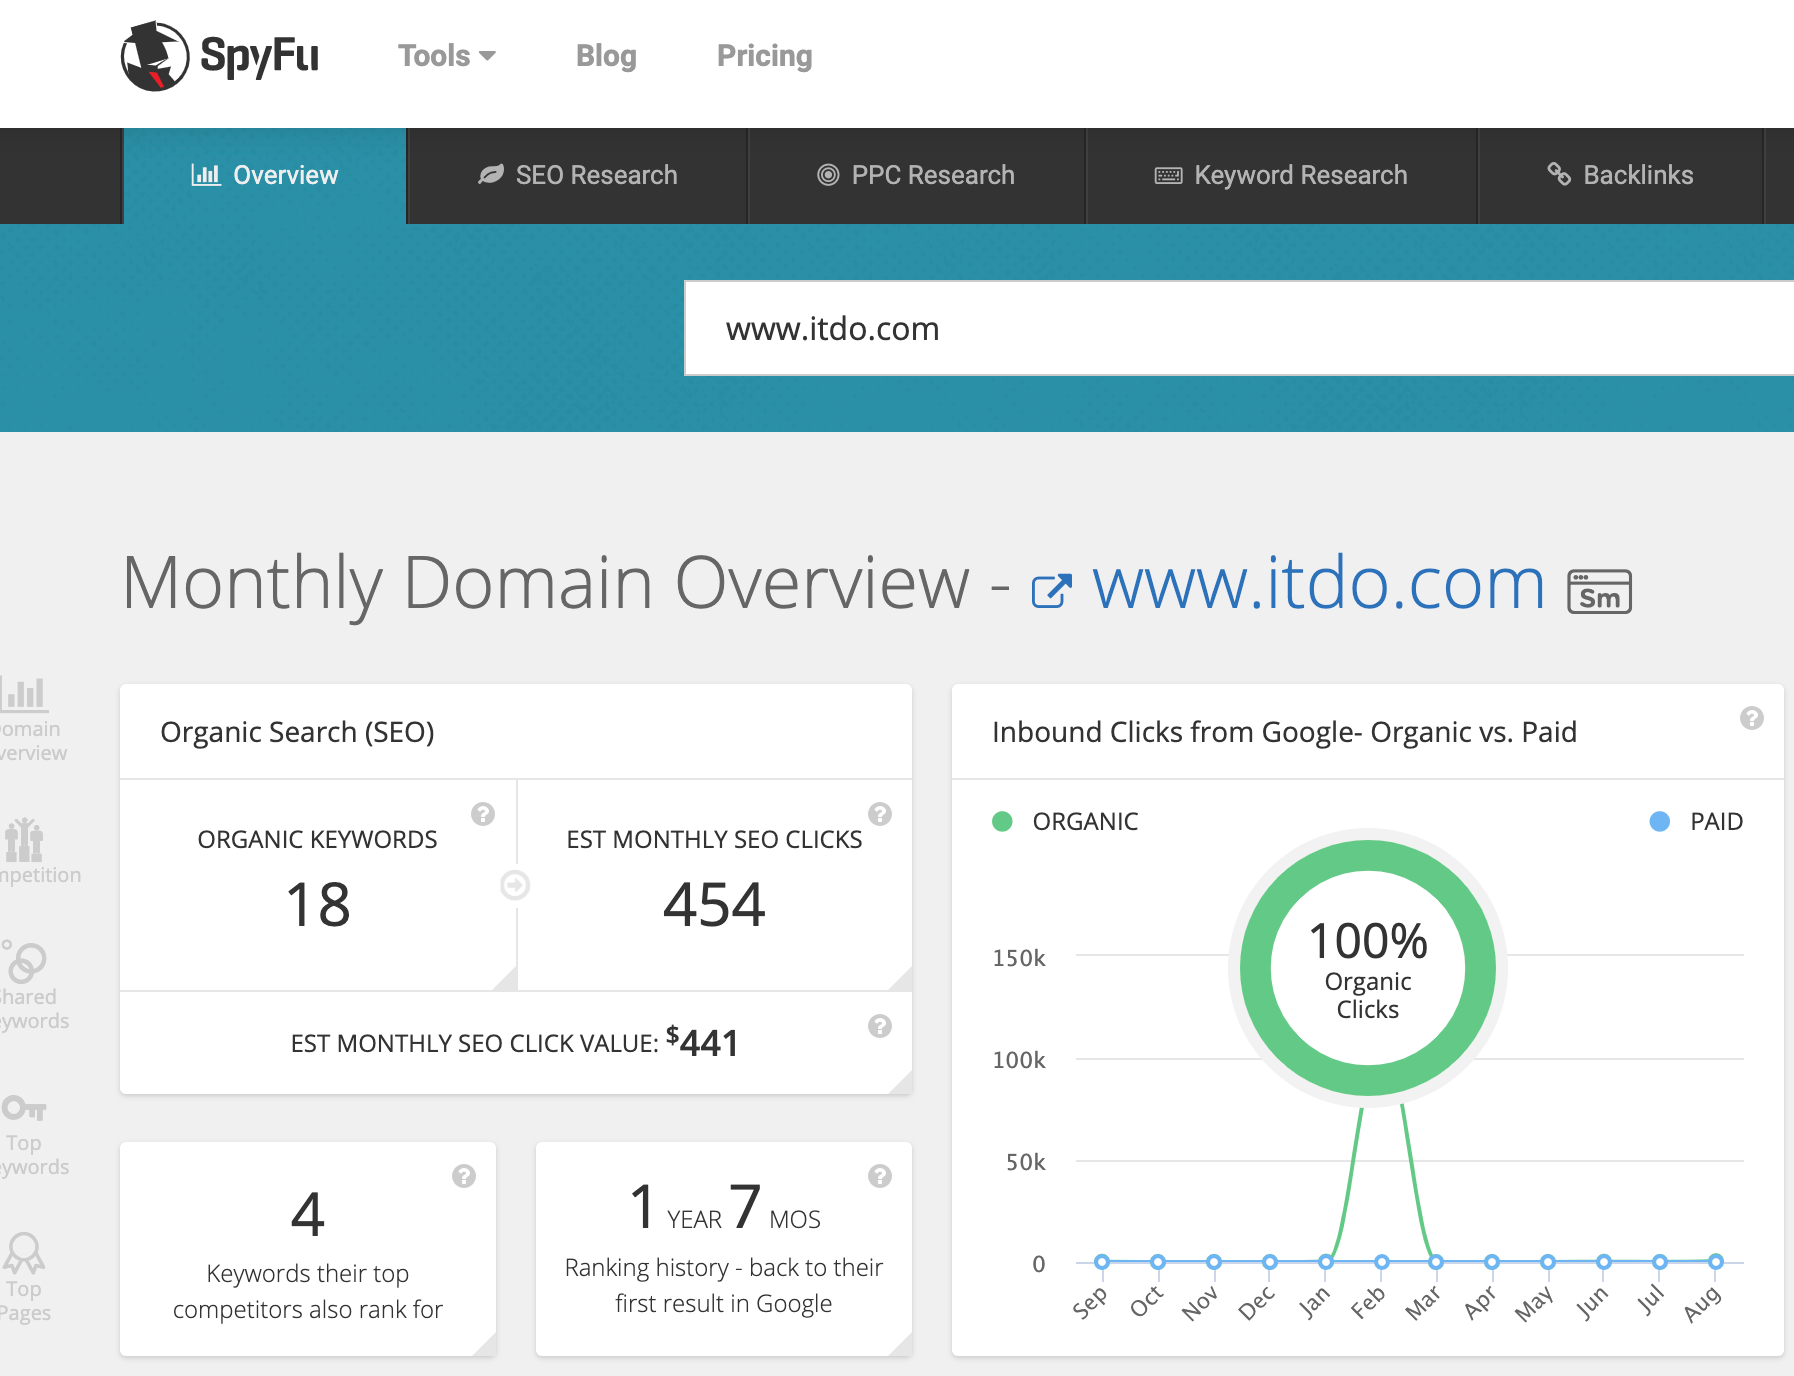The height and width of the screenshot is (1376, 1794).
Task: Switch to the SEO Research tab
Action: click(x=578, y=175)
